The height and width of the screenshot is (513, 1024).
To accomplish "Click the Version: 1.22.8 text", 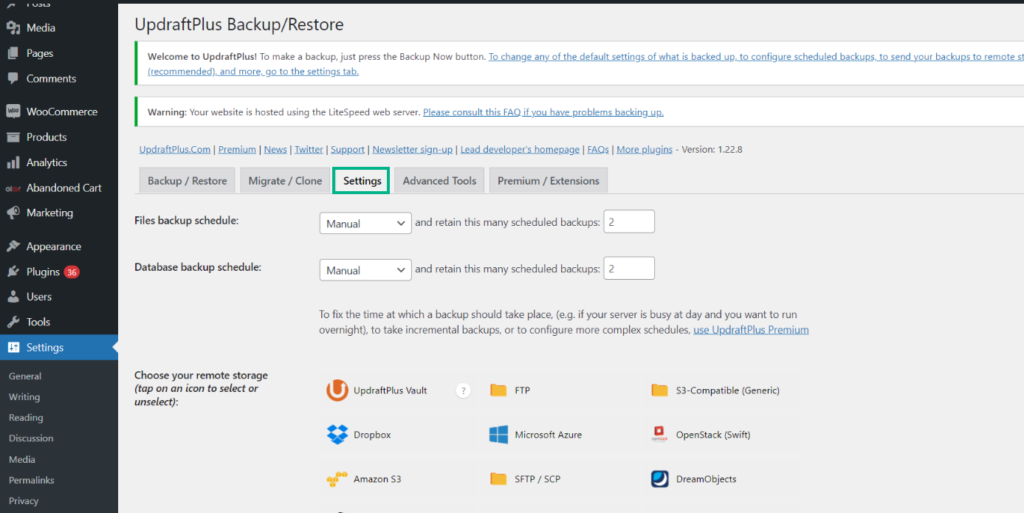I will [712, 149].
